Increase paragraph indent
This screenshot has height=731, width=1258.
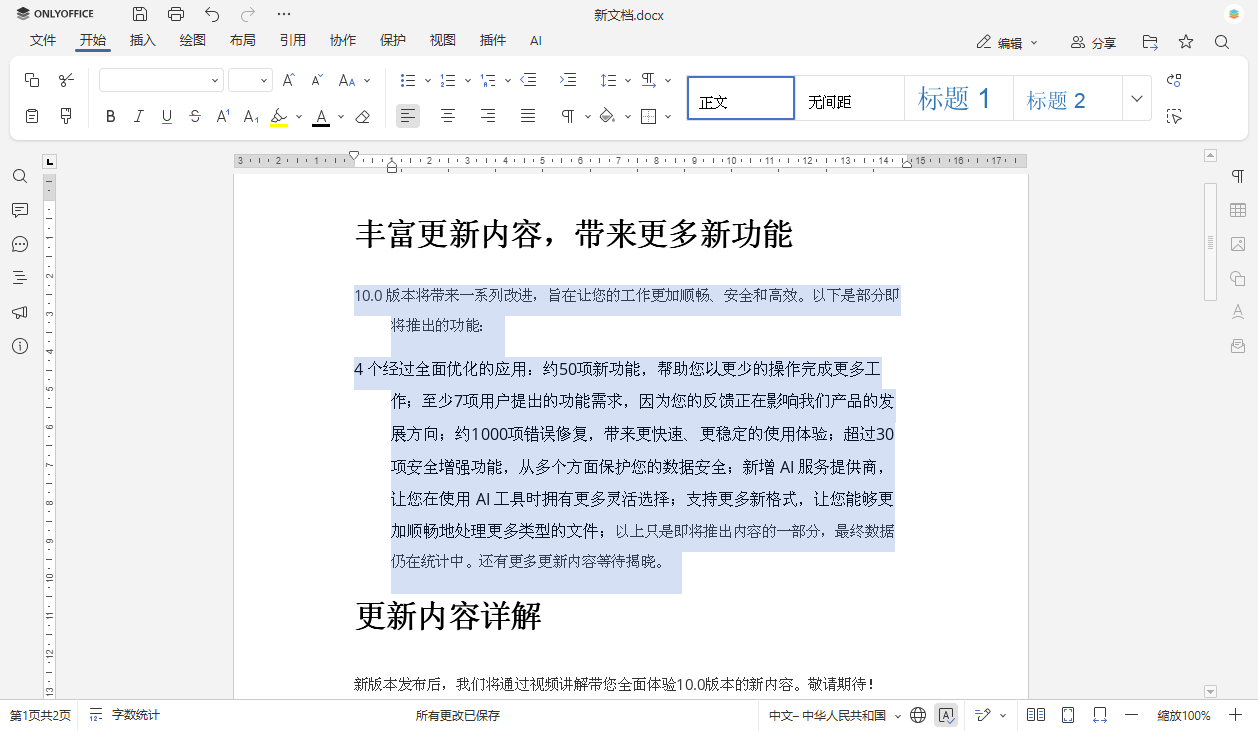click(568, 80)
